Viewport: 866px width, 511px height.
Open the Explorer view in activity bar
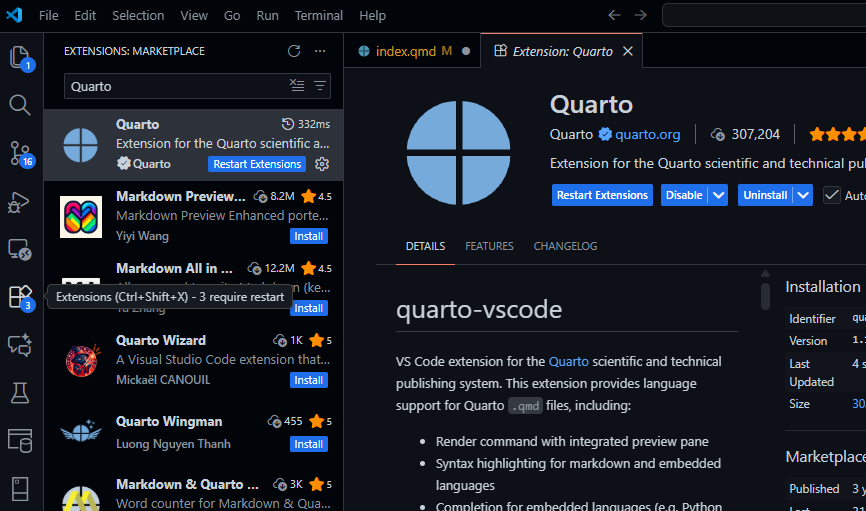[x=20, y=57]
